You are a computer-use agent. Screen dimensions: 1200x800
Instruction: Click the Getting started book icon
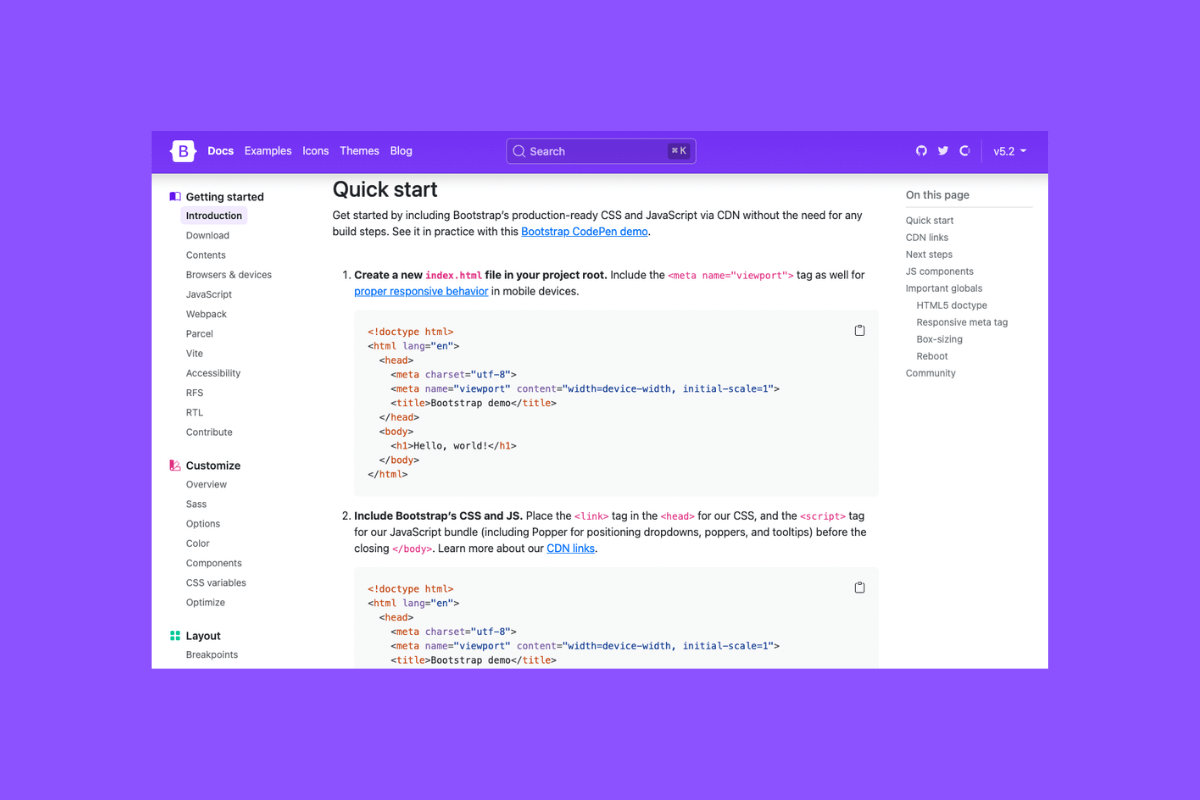pyautogui.click(x=175, y=196)
